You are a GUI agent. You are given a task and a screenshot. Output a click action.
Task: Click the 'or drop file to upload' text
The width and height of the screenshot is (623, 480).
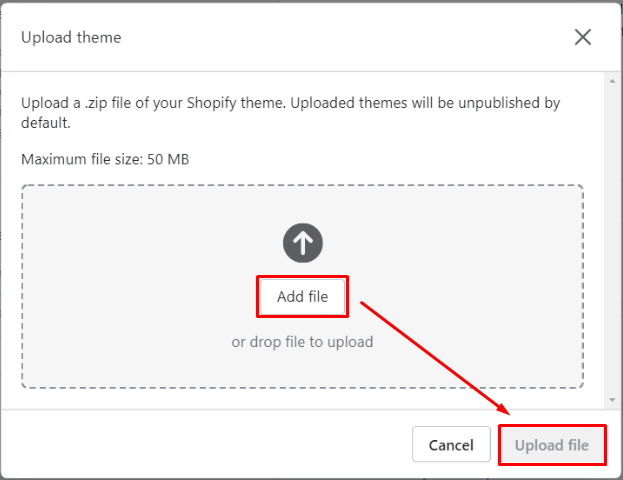pyautogui.click(x=302, y=342)
